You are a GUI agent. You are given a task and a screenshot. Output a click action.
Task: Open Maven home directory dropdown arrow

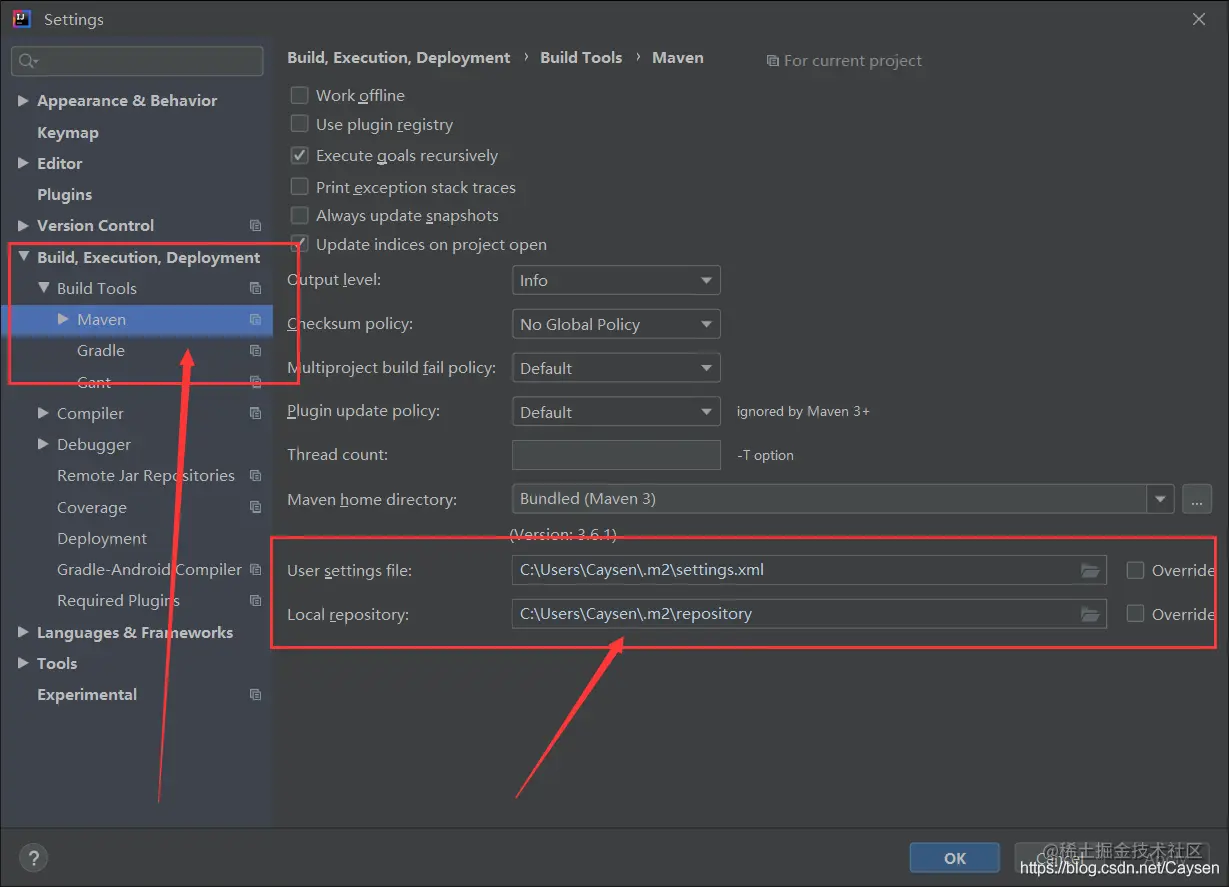click(x=1160, y=499)
